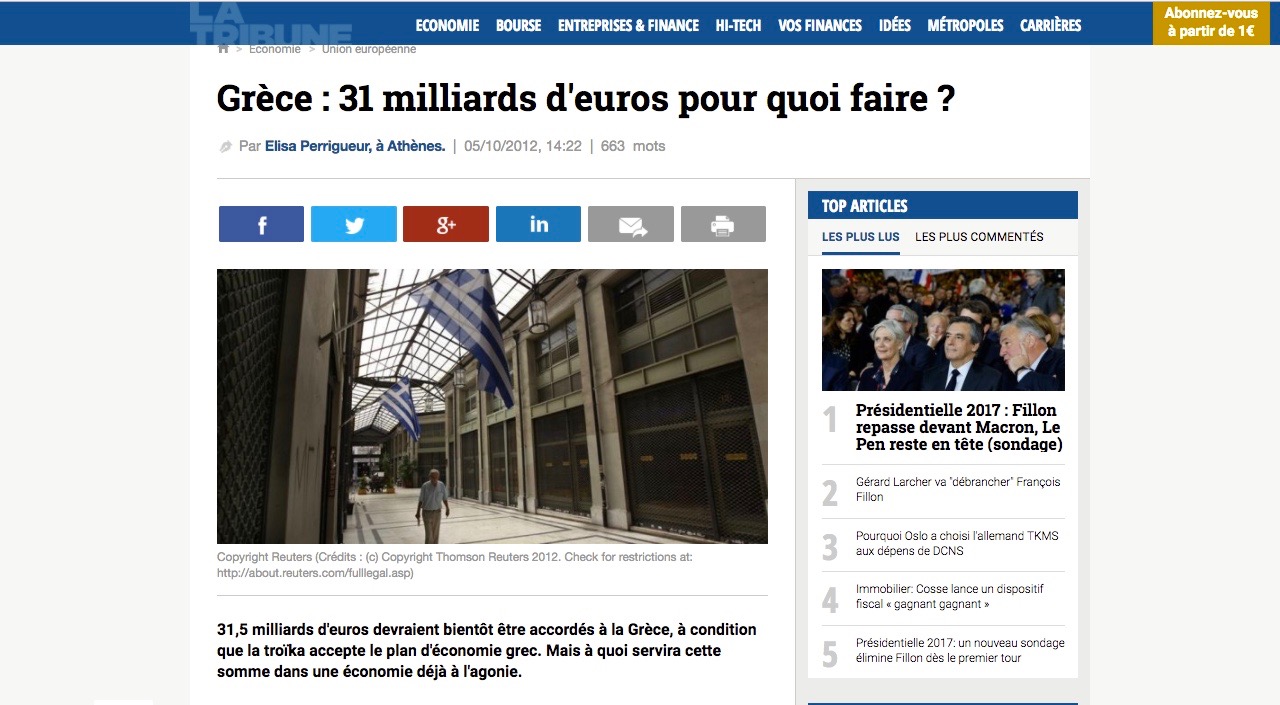Open Gérard Larcher débrancher Fillon article
1280x705 pixels.
pyautogui.click(x=958, y=489)
